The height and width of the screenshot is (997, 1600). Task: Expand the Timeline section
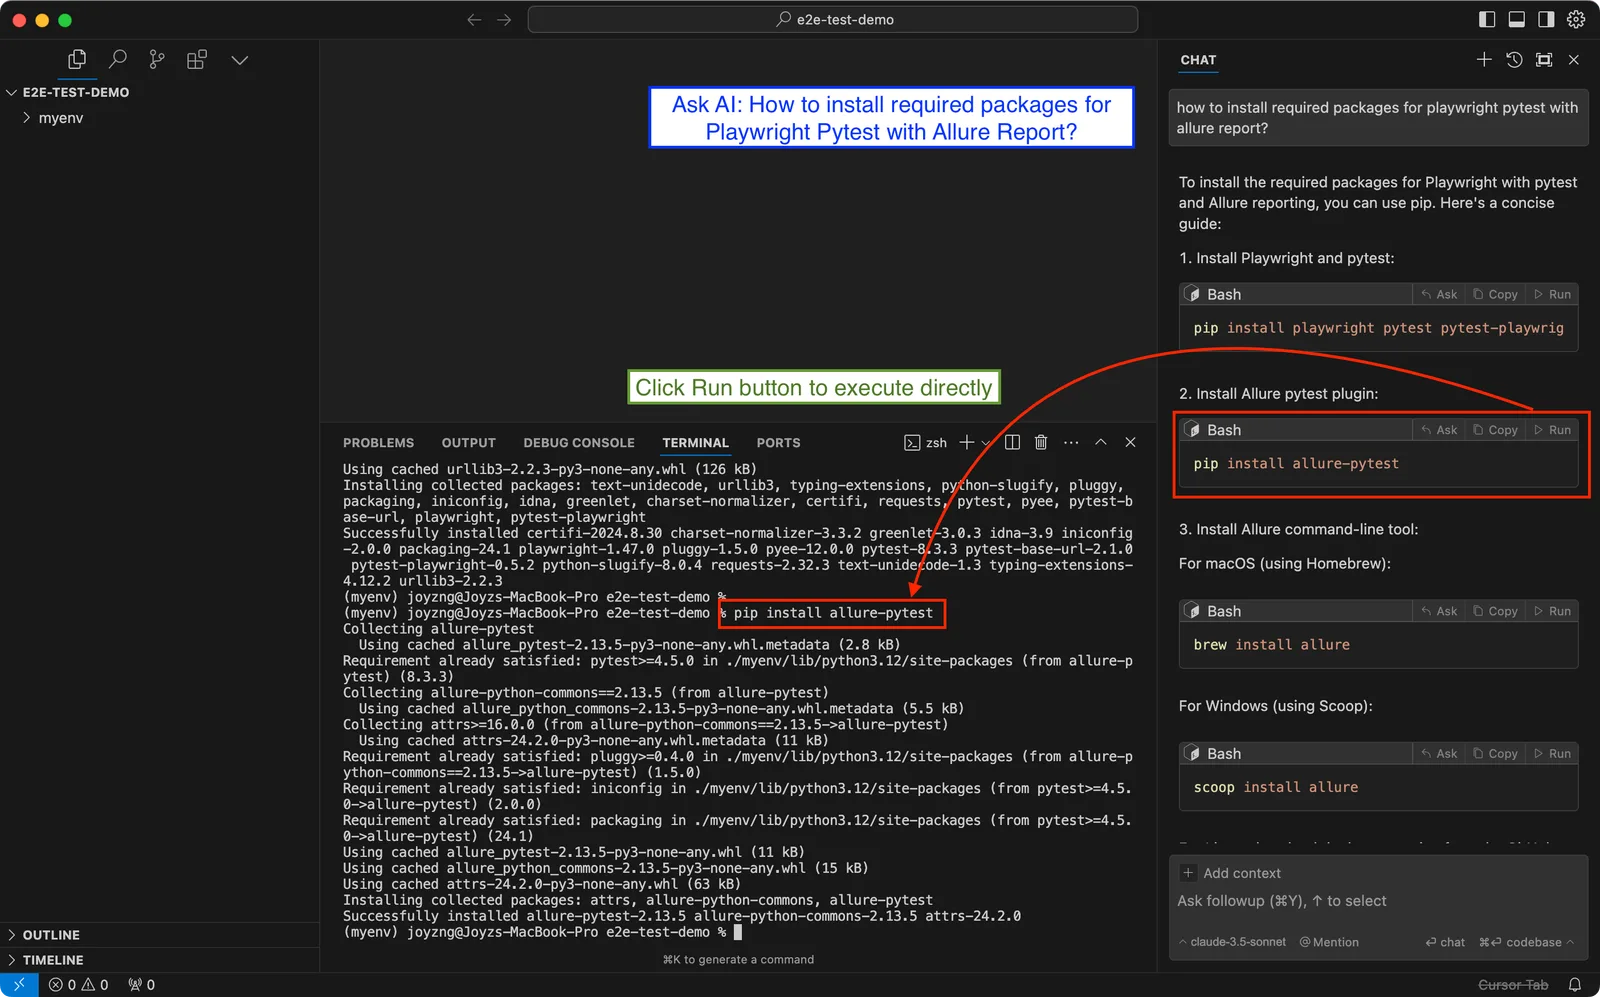point(53,960)
